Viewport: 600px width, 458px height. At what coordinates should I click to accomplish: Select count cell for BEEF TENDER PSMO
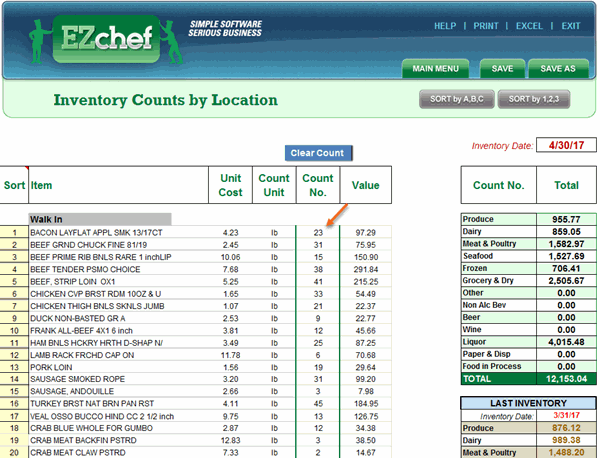pos(318,269)
